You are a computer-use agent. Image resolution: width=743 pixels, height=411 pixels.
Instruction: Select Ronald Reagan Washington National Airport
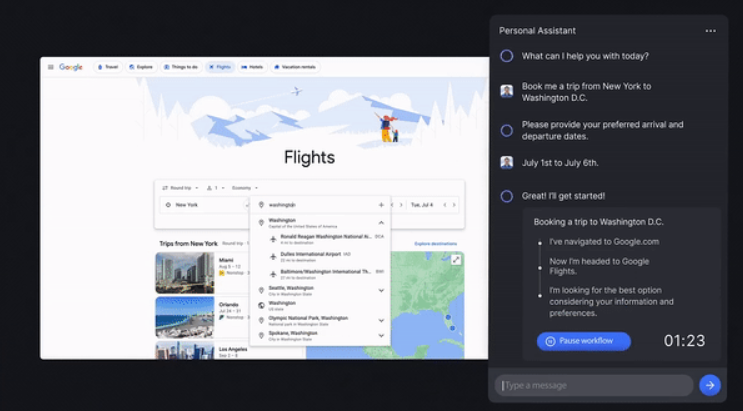[x=320, y=238]
